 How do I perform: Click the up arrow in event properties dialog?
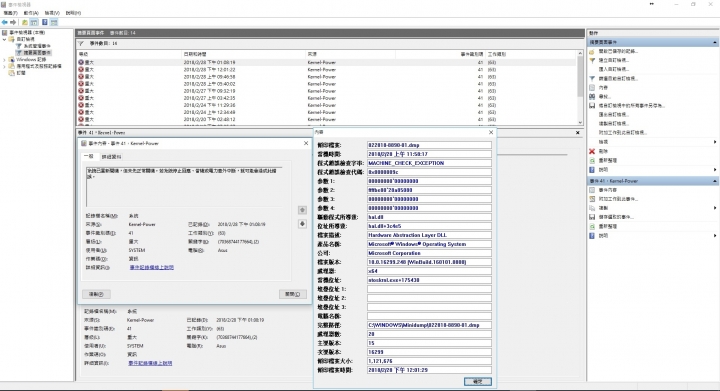point(302,210)
